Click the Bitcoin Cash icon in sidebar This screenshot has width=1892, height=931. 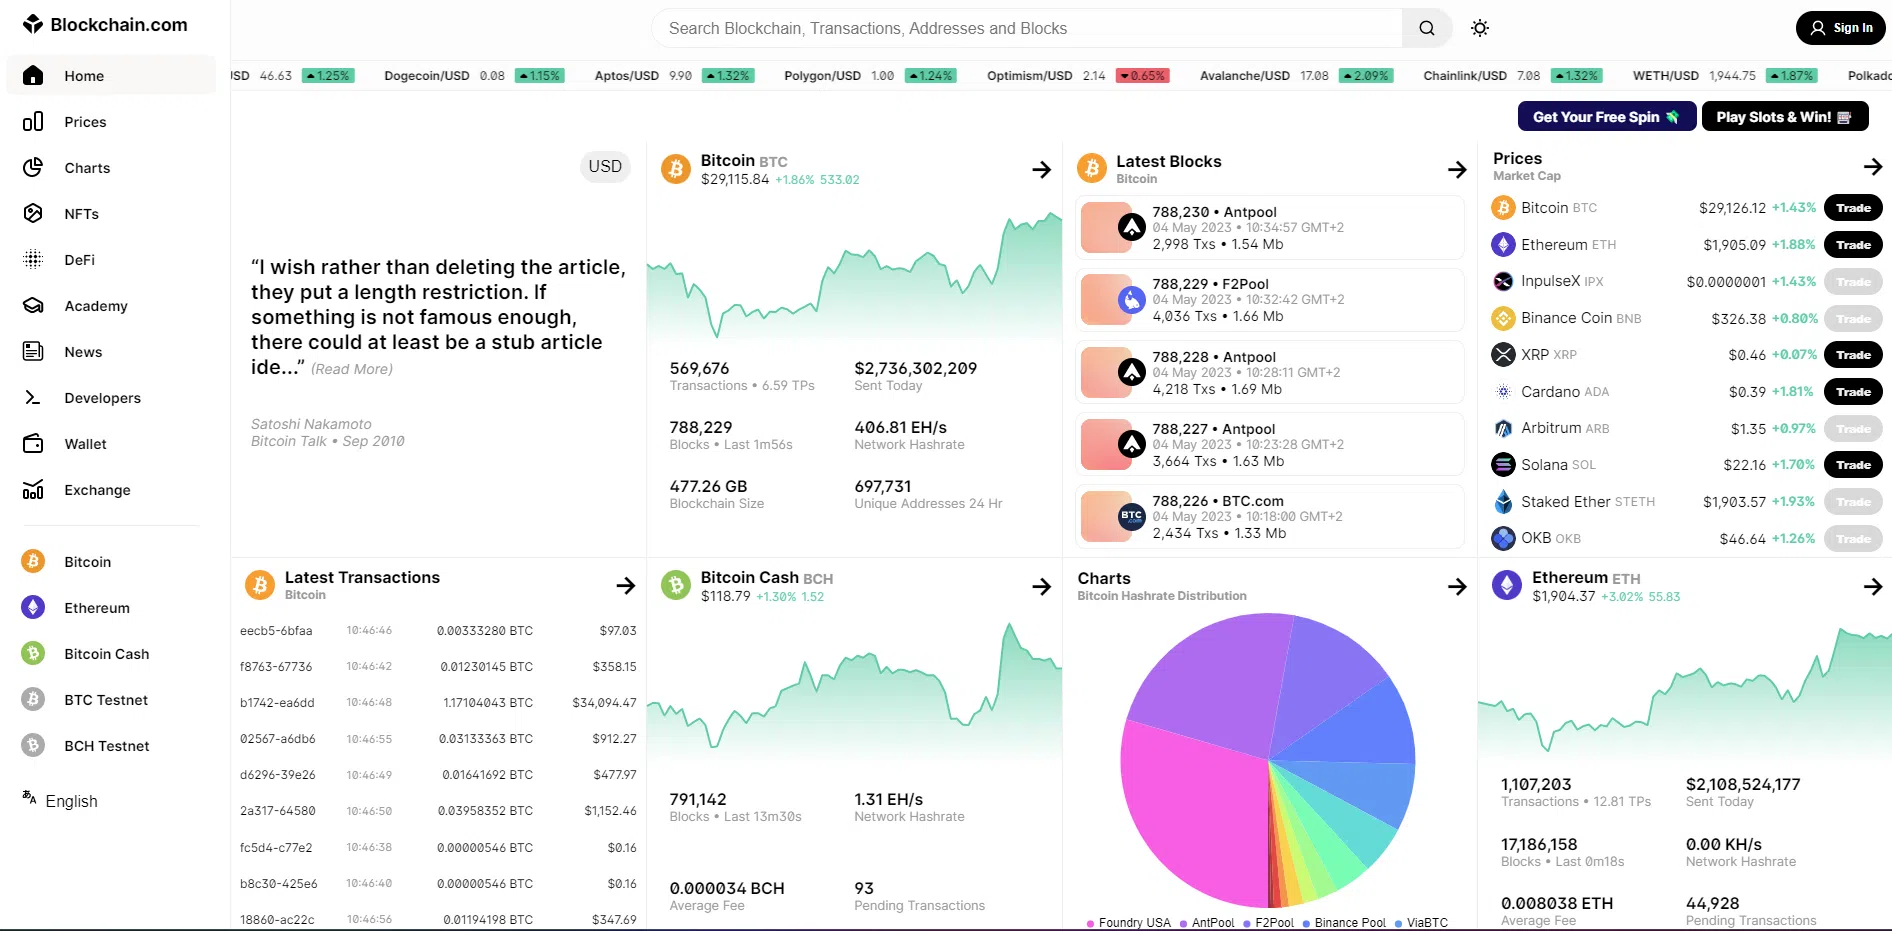[33, 654]
